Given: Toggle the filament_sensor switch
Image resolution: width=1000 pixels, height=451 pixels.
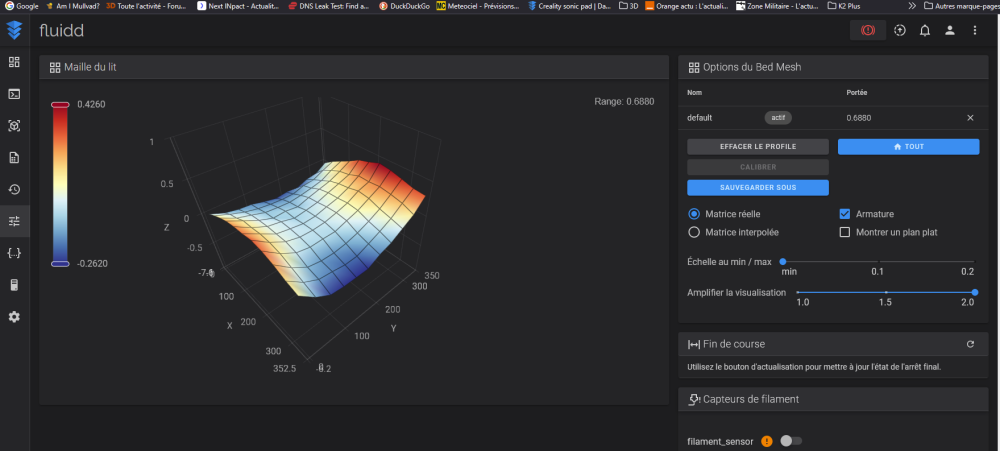Looking at the screenshot, I should [790, 440].
